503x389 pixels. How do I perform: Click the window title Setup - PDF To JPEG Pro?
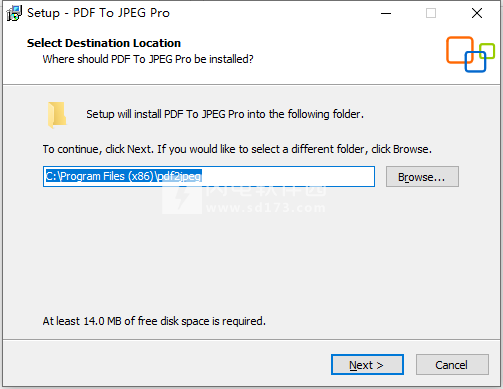pos(98,13)
